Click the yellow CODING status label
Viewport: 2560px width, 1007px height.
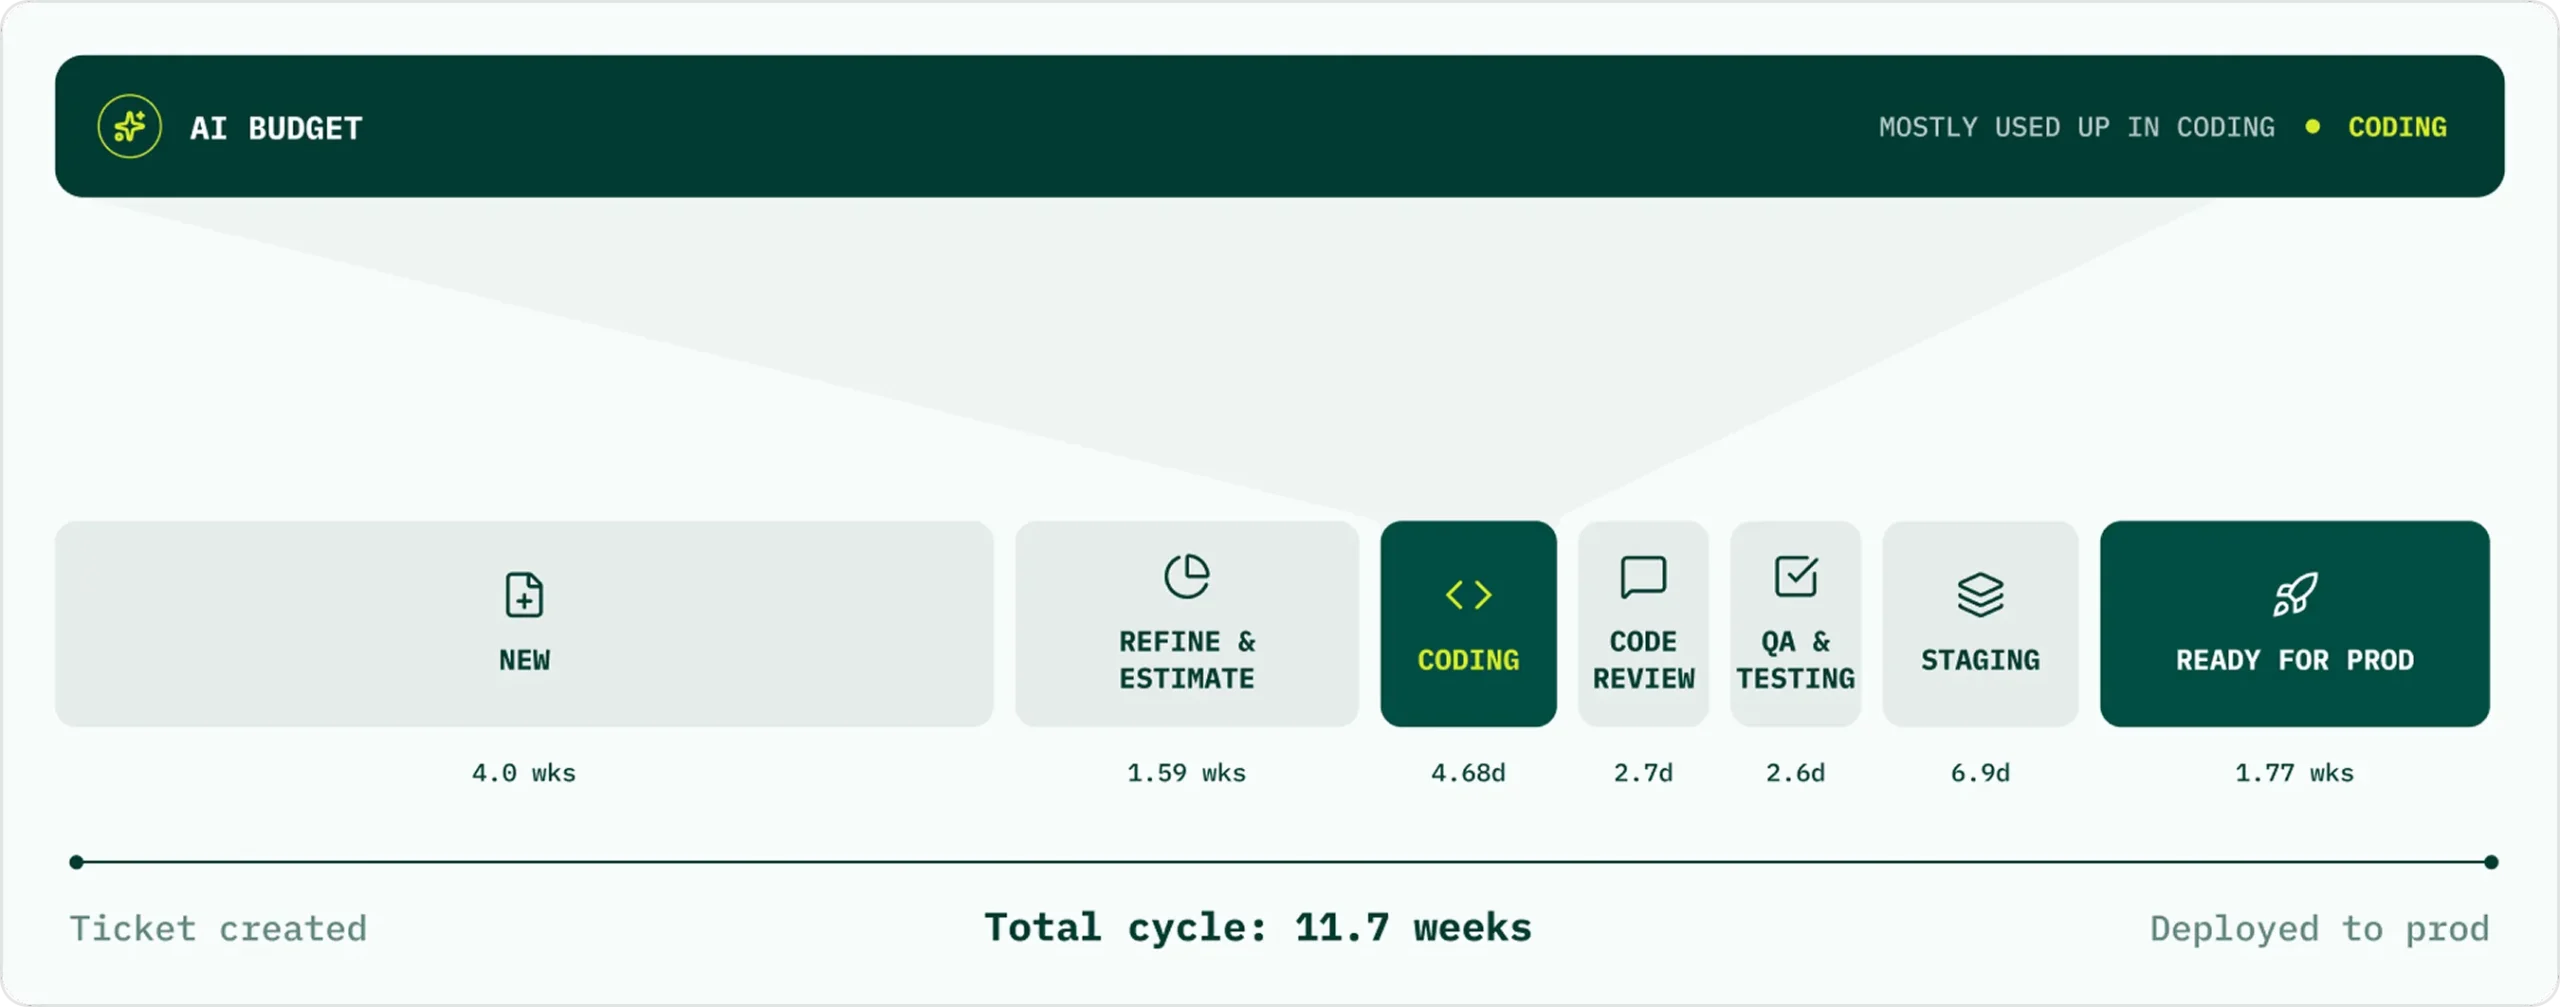(2397, 127)
